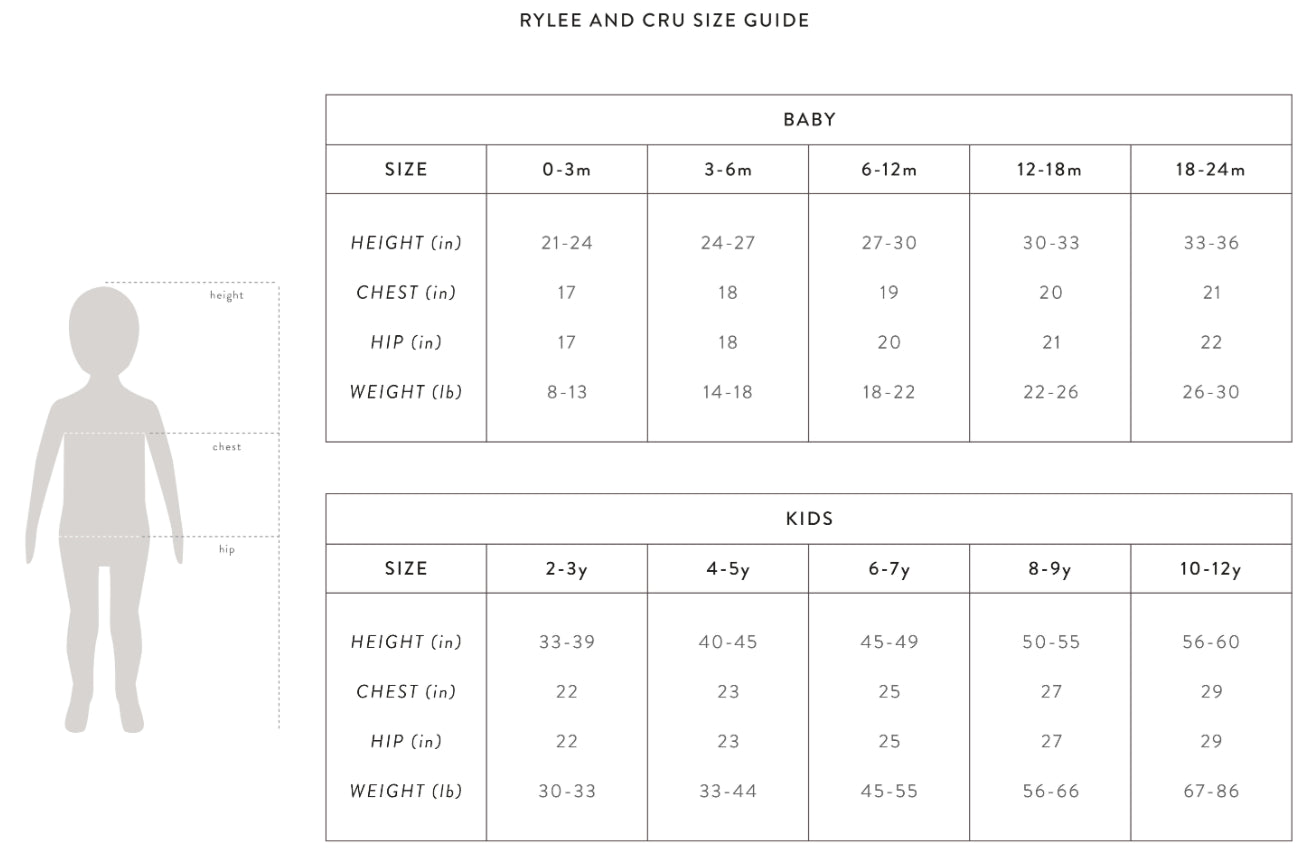Screen dimensions: 1314x862
Task: Click the baby 12-18m weight value 22-26
Action: (1050, 392)
